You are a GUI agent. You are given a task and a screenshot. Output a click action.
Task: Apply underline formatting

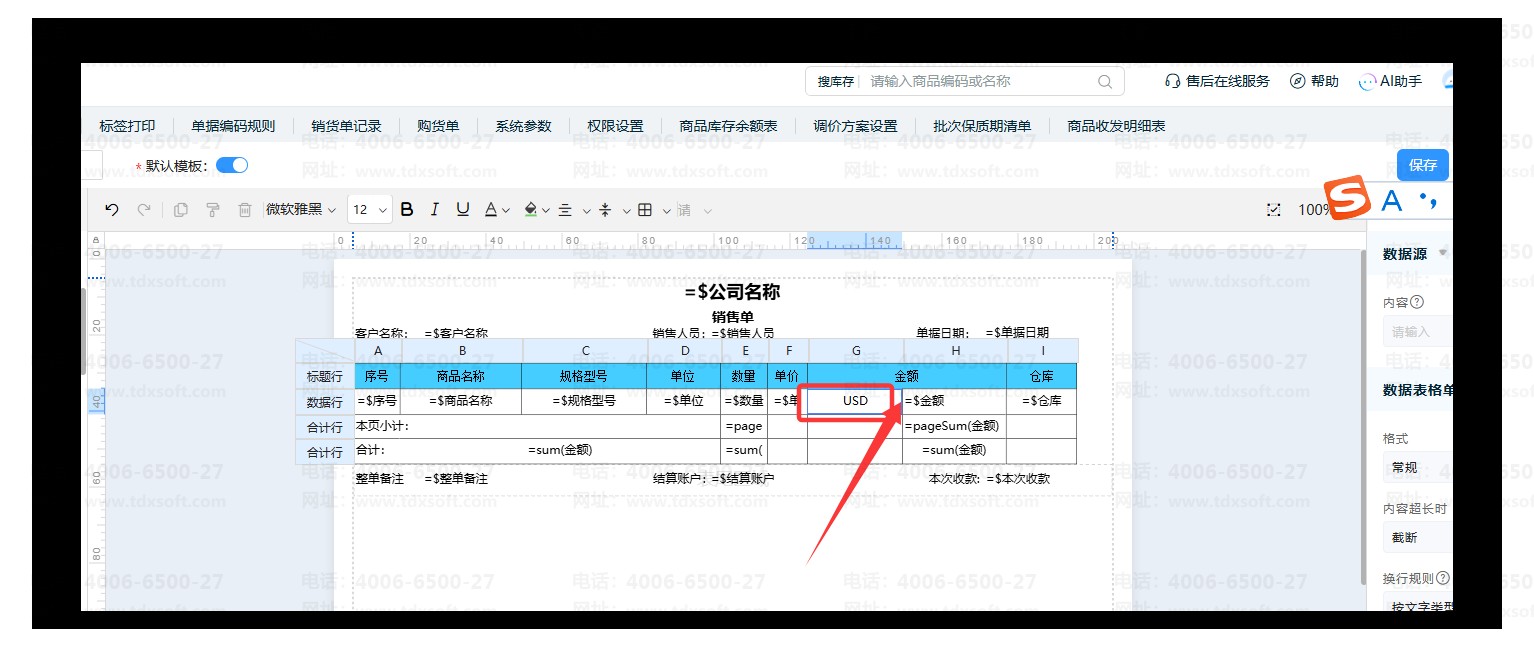point(462,210)
